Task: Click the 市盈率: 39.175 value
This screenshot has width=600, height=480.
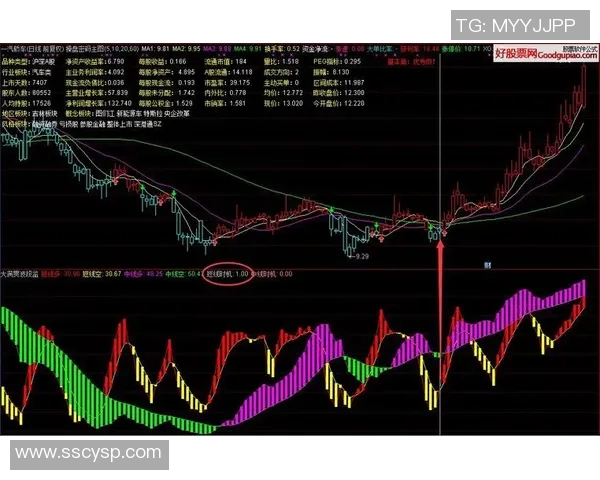Action: (x=227, y=82)
